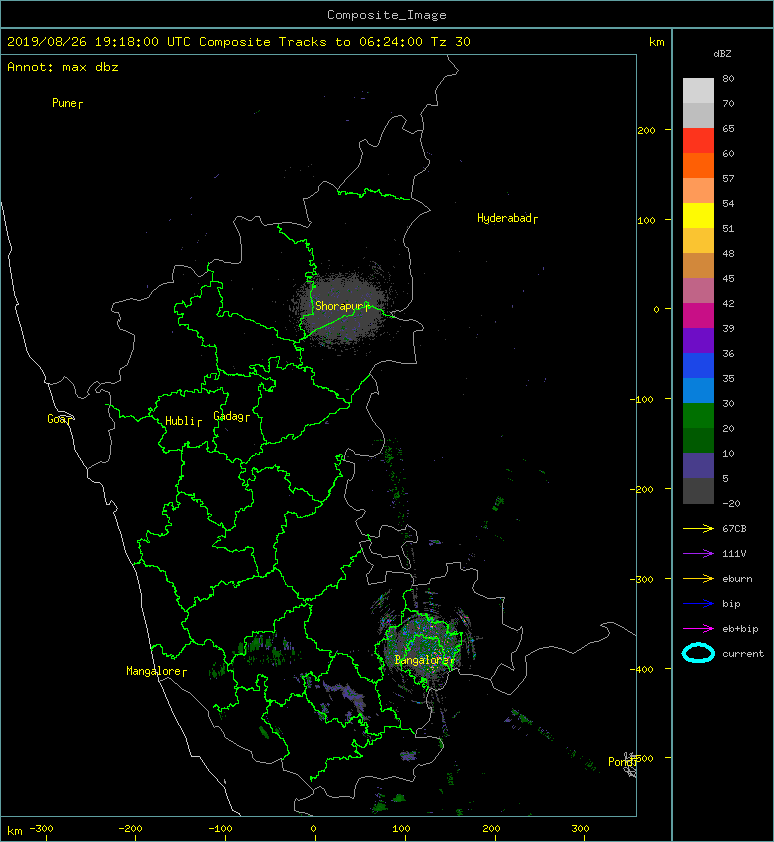Pick the 20 dBZ dark green swatch
This screenshot has width=774, height=842.
pyautogui.click(x=698, y=440)
